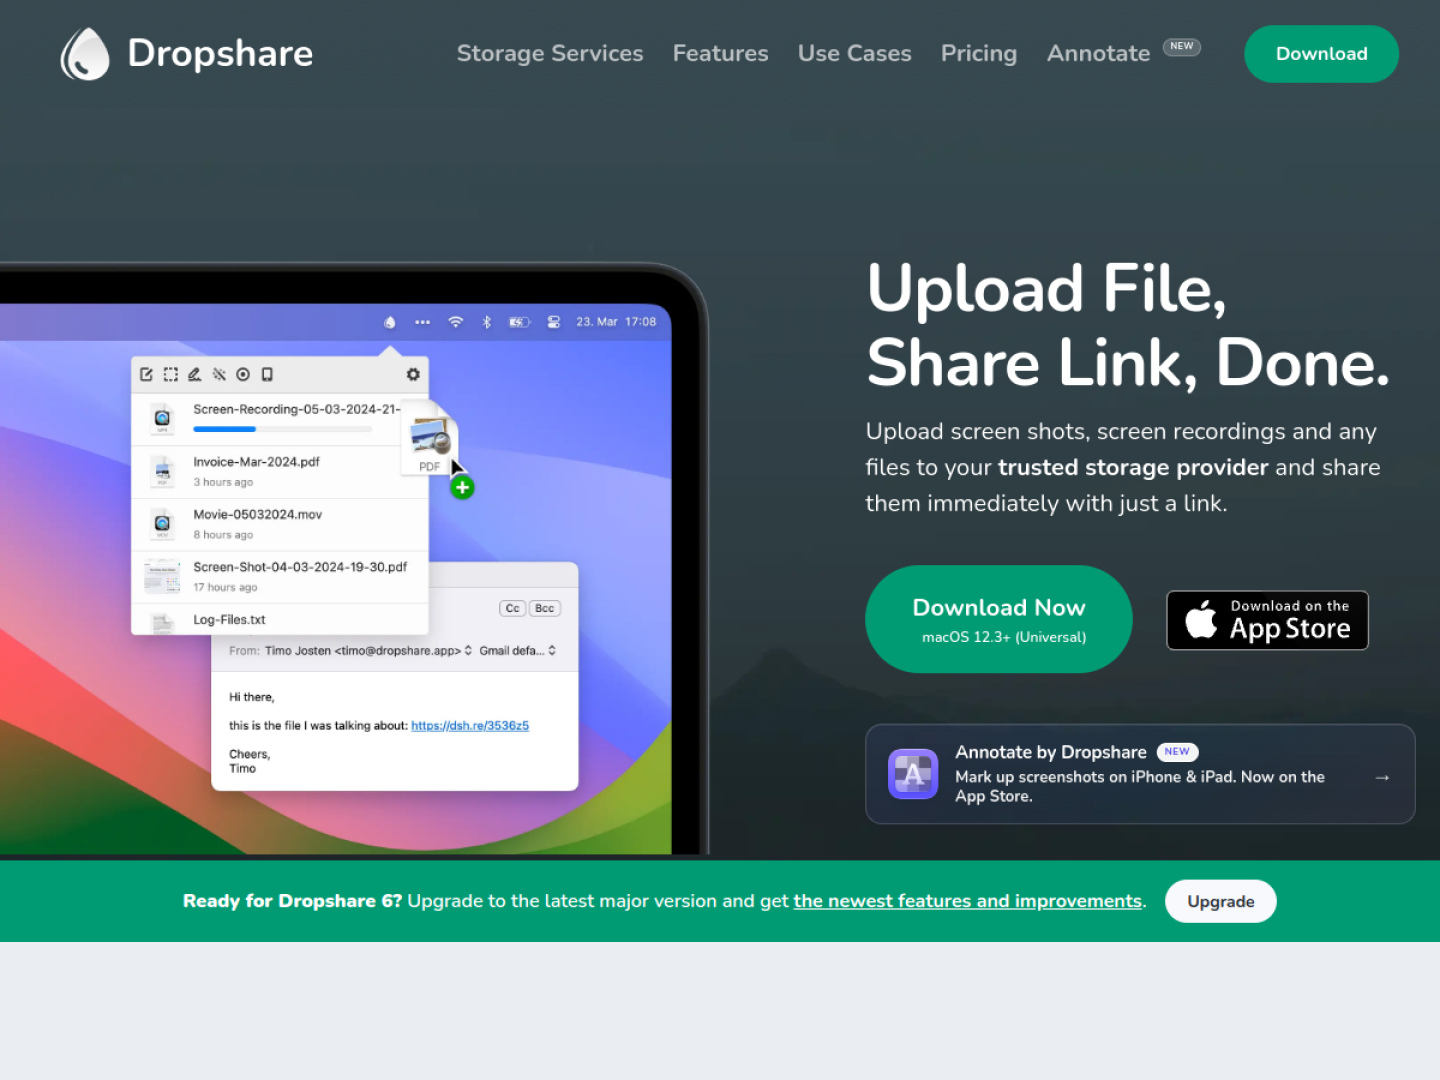This screenshot has width=1440, height=1080.
Task: Click the Annotate app icon in the promo card
Action: (913, 774)
